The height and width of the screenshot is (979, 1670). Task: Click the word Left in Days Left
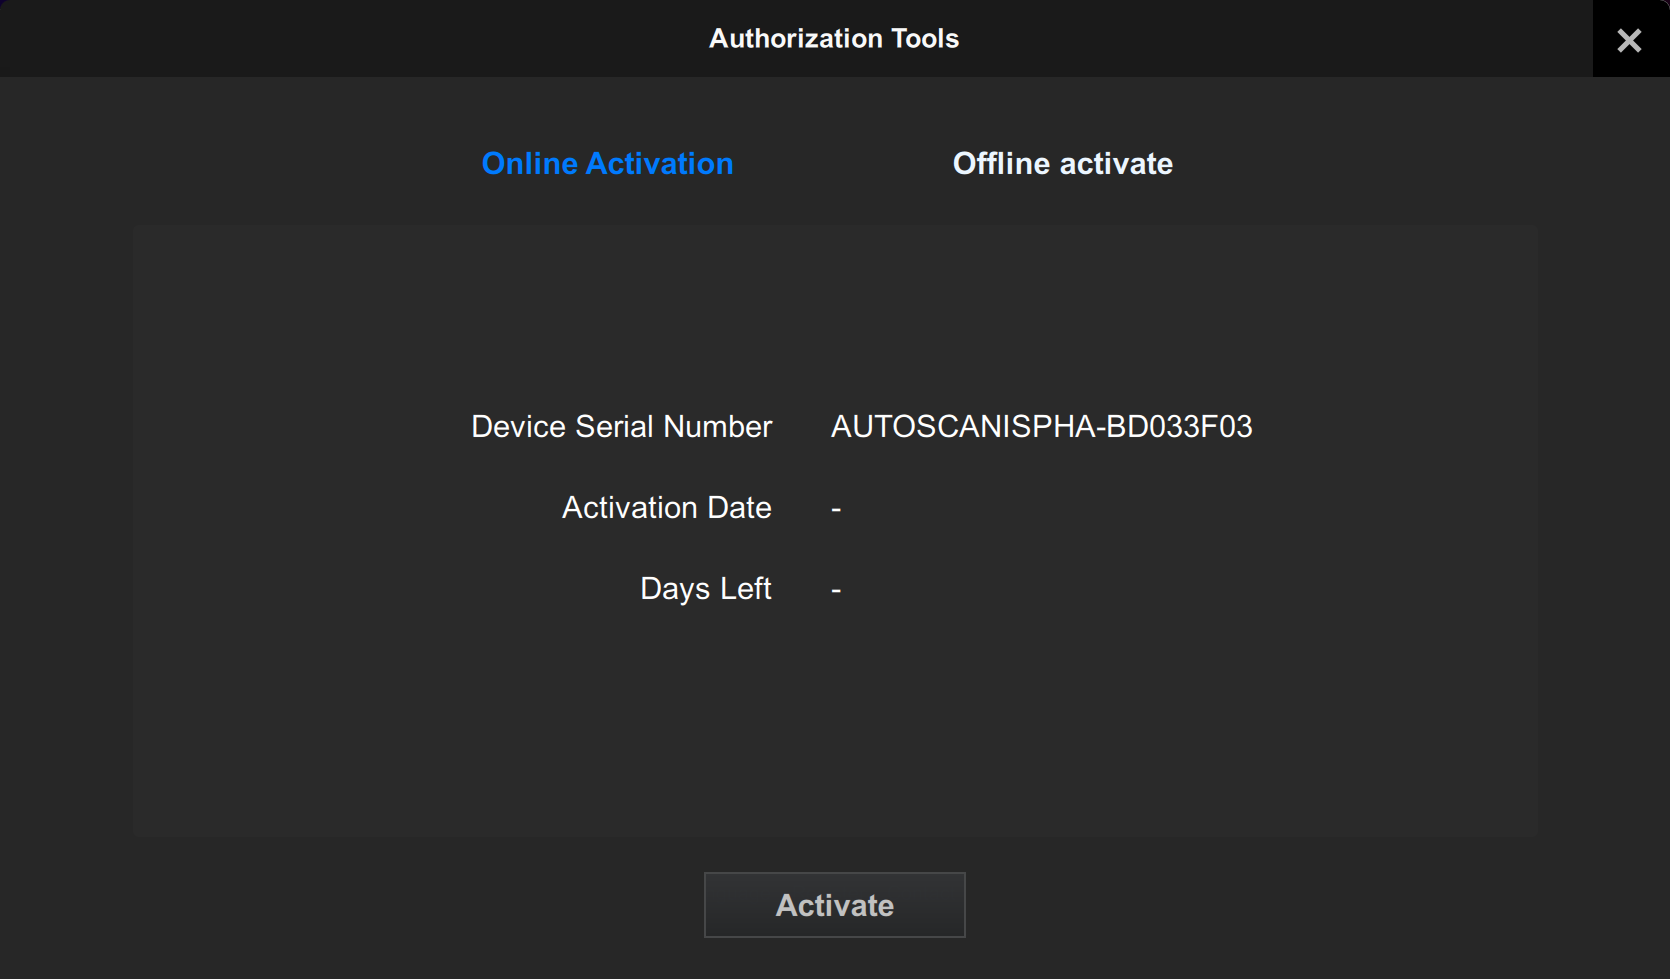[746, 589]
